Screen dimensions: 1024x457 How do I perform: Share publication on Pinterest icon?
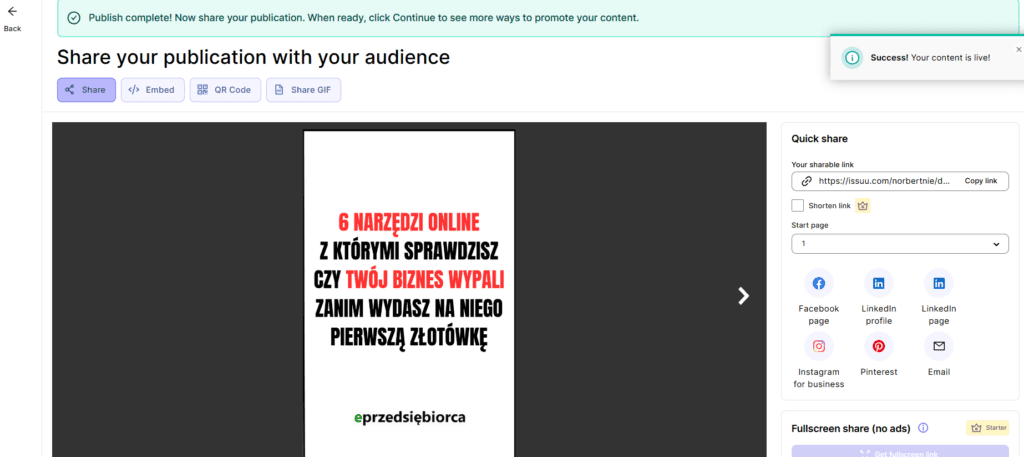pos(878,346)
